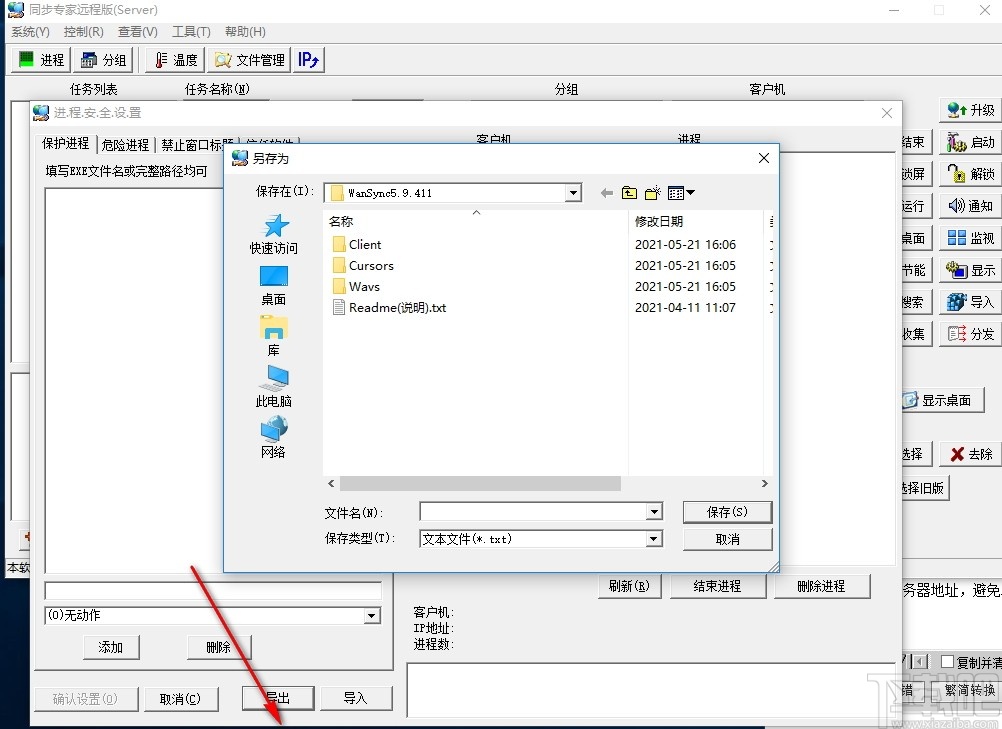Click the 监视 button in main window

tap(970, 238)
